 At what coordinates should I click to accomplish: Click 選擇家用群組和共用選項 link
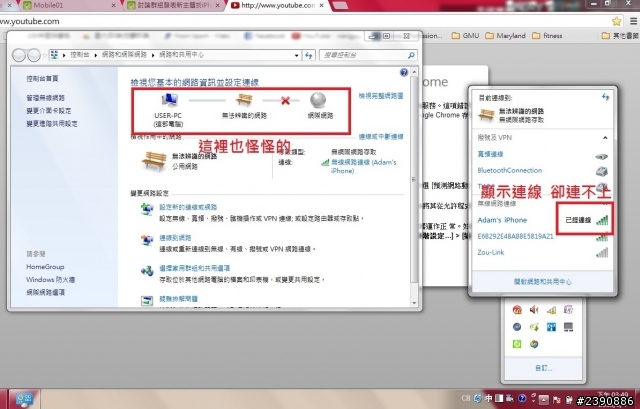click(x=195, y=268)
